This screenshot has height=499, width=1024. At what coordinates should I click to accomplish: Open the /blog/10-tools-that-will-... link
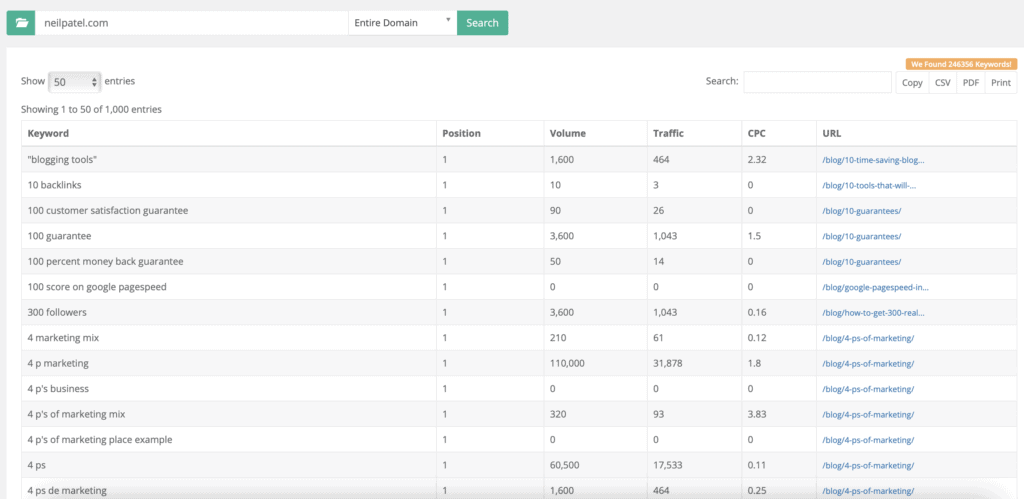(x=869, y=185)
